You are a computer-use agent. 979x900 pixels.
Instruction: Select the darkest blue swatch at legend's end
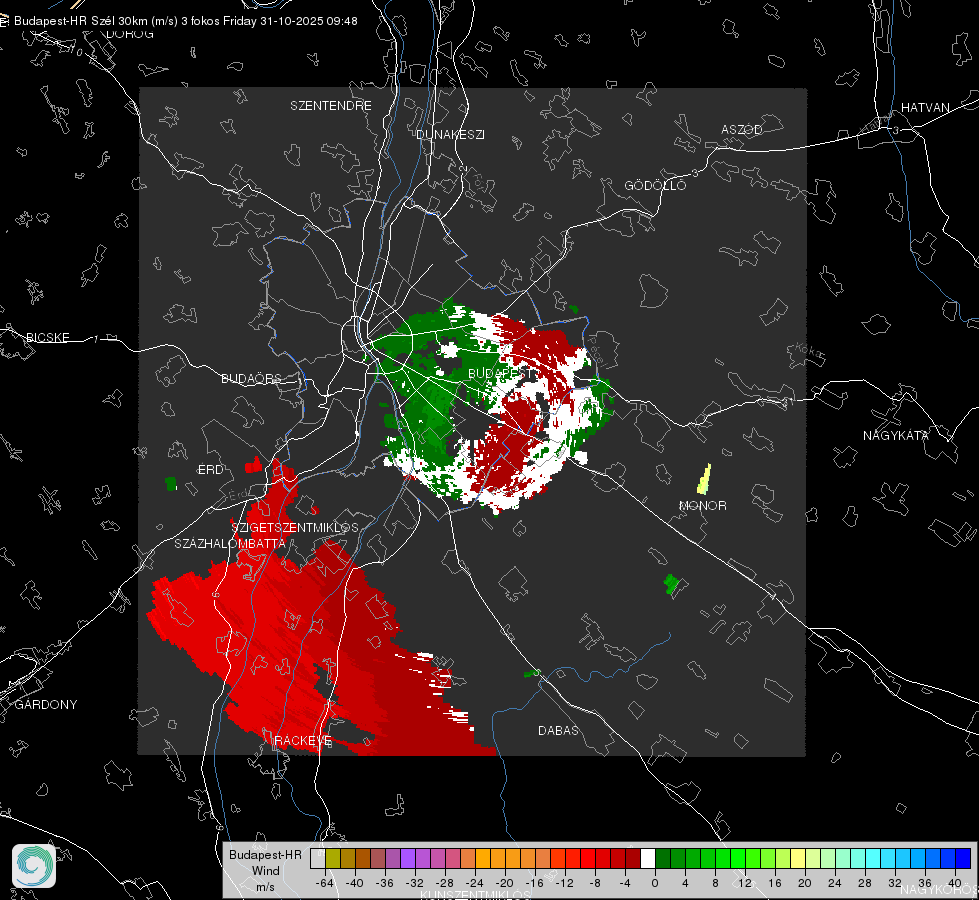pyautogui.click(x=963, y=858)
